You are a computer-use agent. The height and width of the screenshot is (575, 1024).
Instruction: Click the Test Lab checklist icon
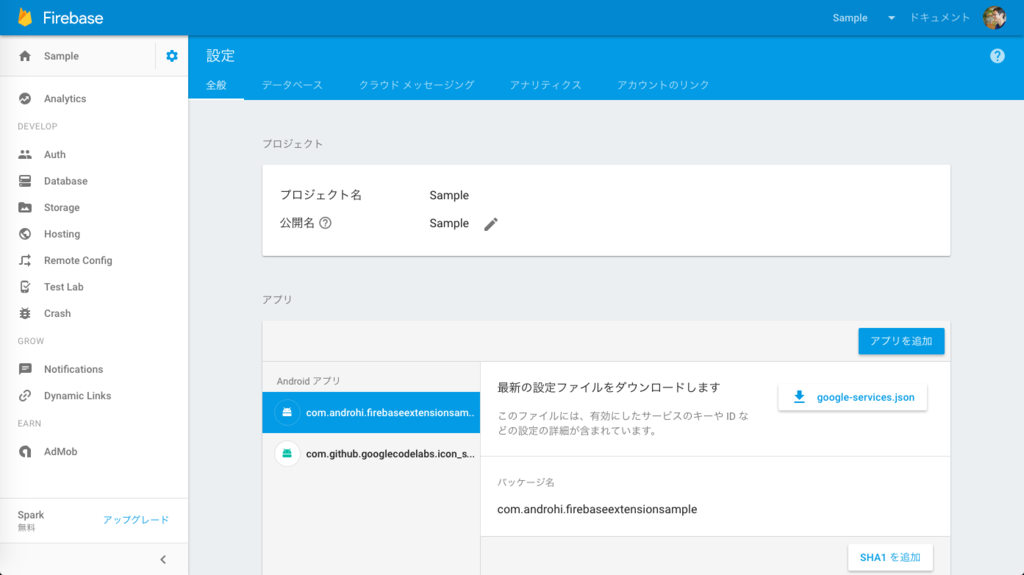click(25, 287)
